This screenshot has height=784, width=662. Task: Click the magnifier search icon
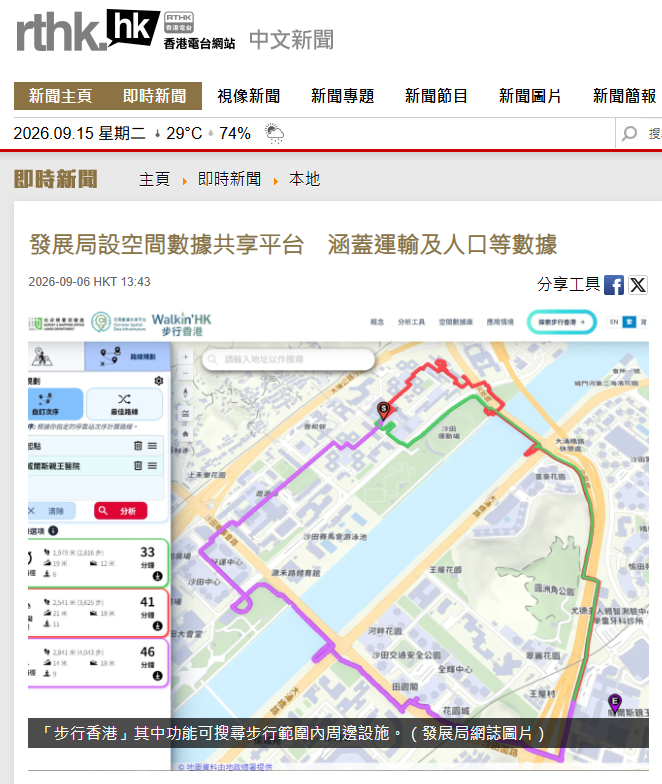click(629, 134)
